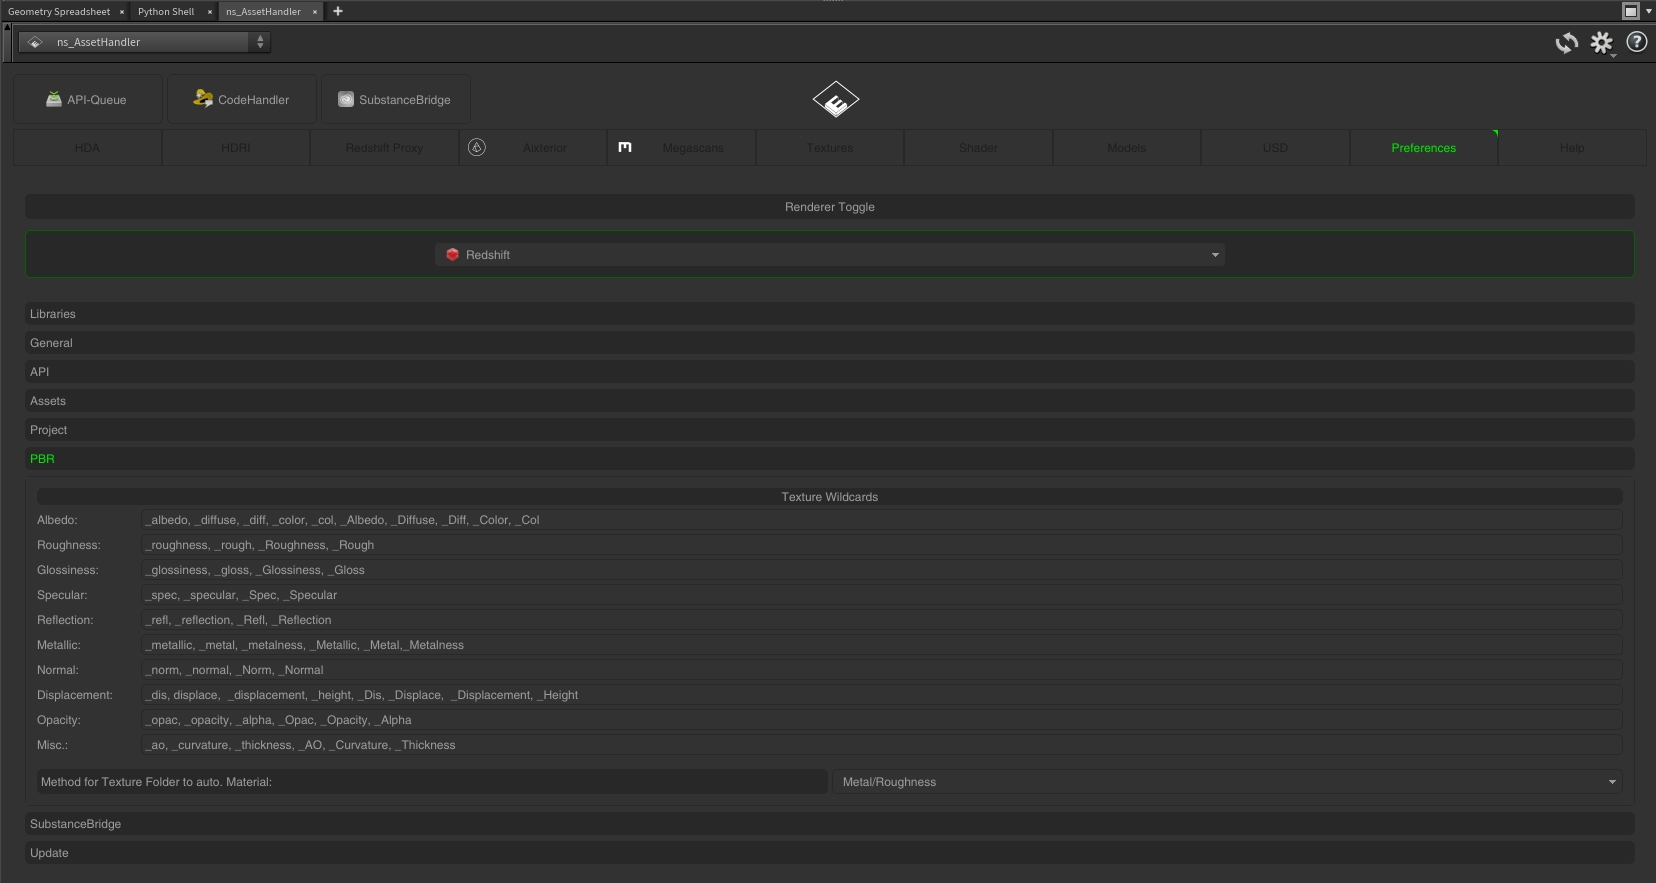
Task: Open the Redshift renderer dropdown
Action: coord(830,255)
